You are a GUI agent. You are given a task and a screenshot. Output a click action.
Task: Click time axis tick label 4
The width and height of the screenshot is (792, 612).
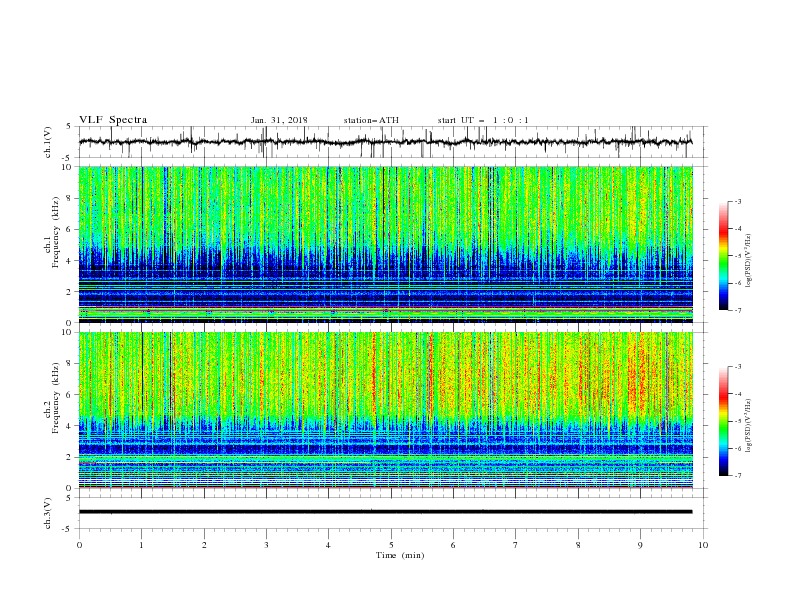point(329,545)
